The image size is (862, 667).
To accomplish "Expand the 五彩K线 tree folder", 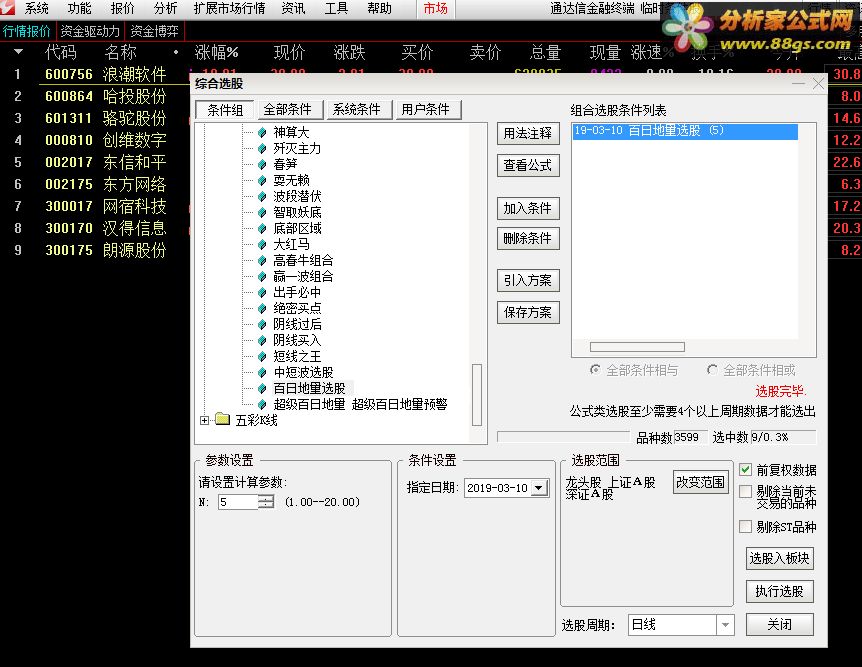I will pos(205,420).
